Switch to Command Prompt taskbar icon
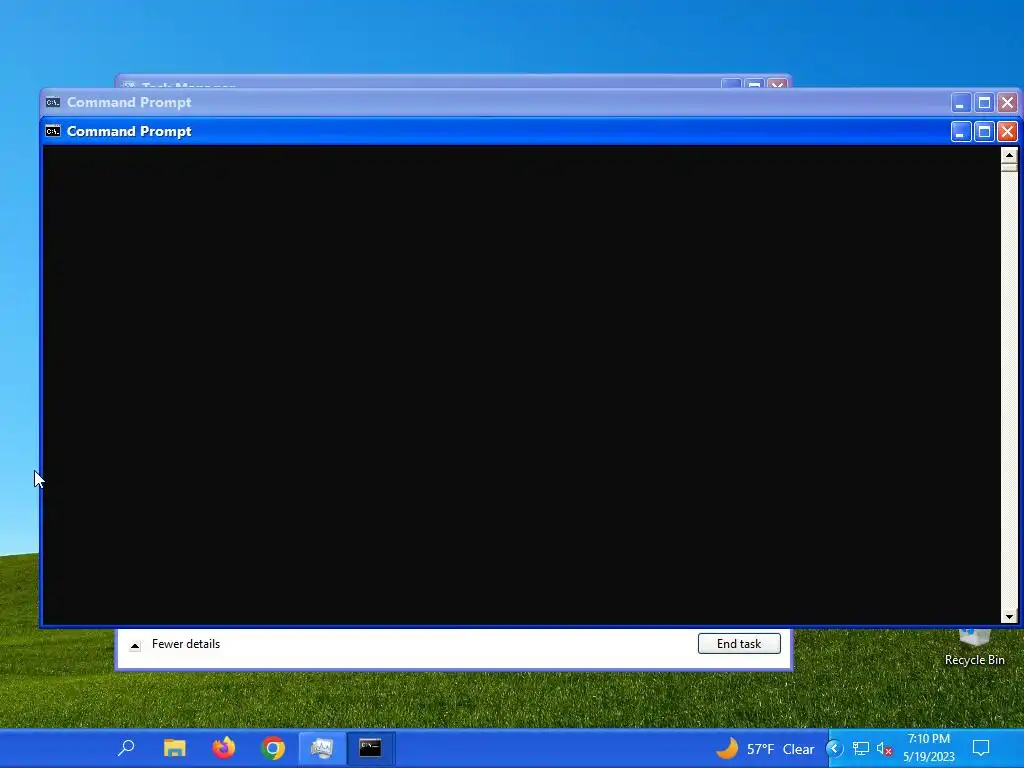The height and width of the screenshot is (768, 1024). coord(370,748)
